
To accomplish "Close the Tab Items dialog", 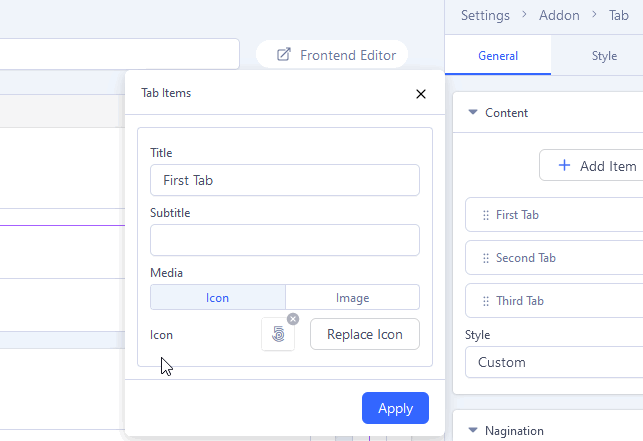I will click(x=421, y=94).
